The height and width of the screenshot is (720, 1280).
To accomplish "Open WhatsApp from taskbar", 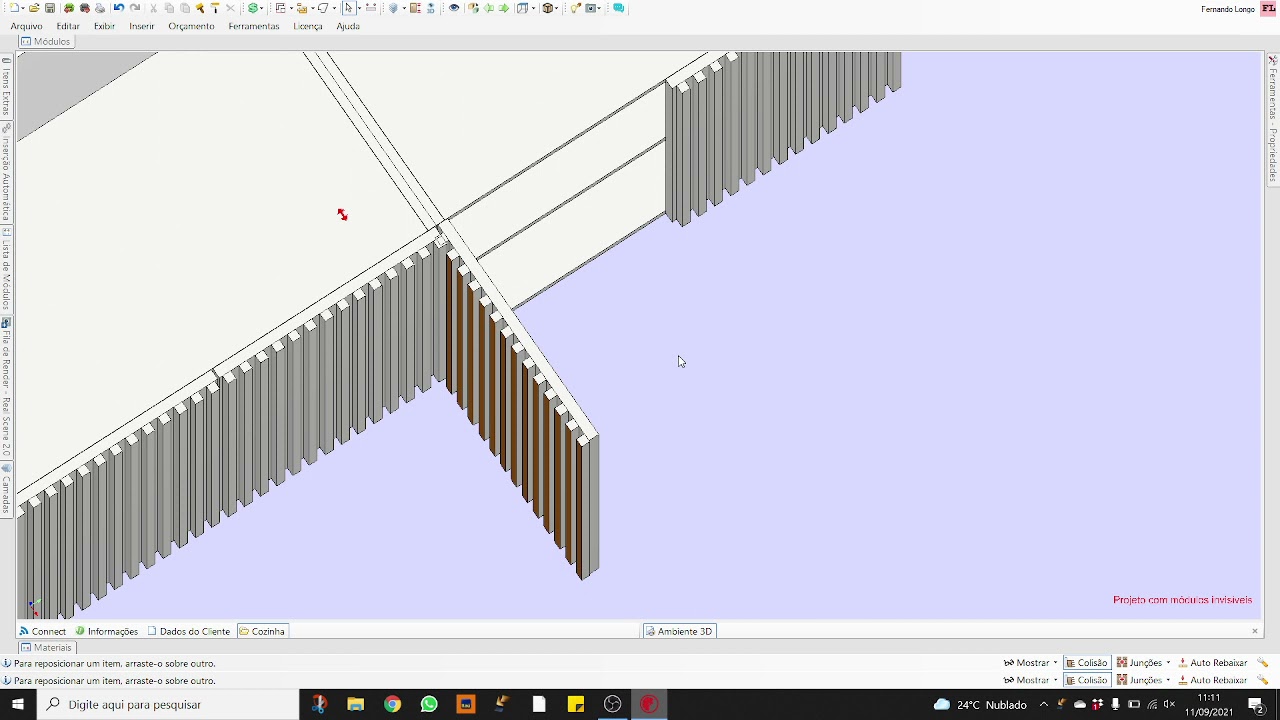I will click(429, 704).
